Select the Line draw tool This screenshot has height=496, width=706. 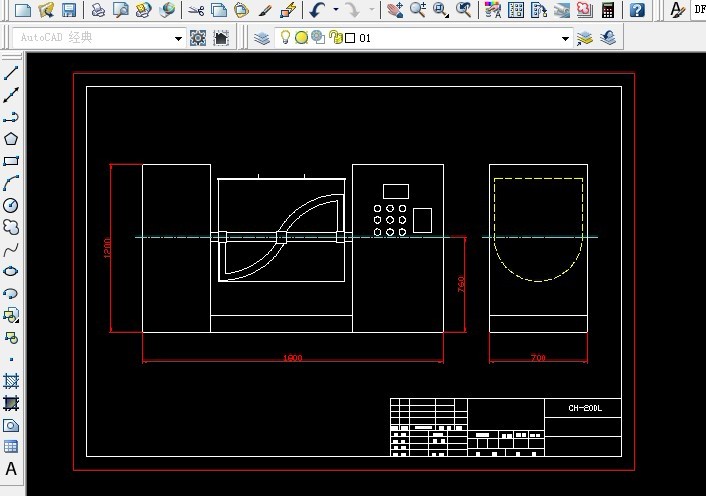click(x=11, y=73)
